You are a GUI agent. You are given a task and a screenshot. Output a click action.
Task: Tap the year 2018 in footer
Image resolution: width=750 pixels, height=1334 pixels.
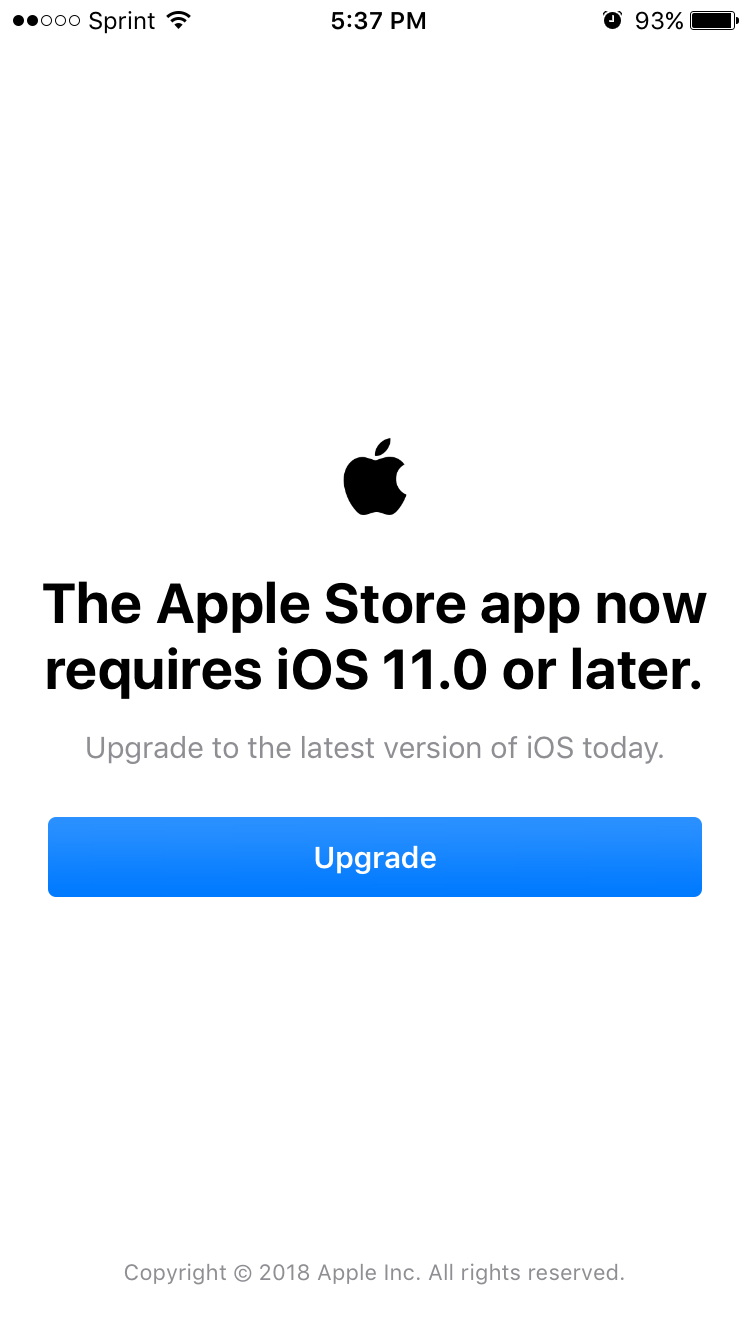[285, 1273]
